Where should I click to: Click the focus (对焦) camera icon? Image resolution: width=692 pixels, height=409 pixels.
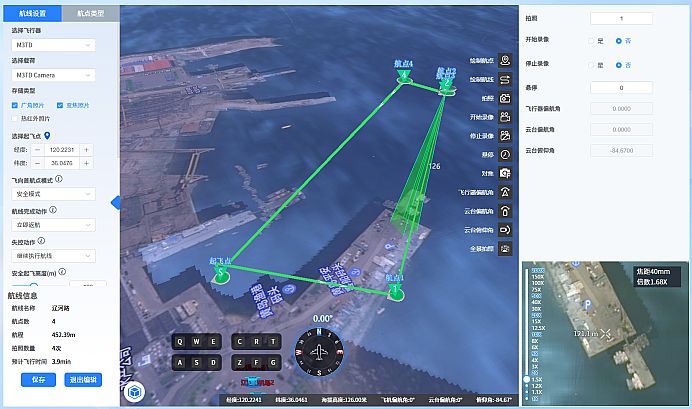(505, 173)
